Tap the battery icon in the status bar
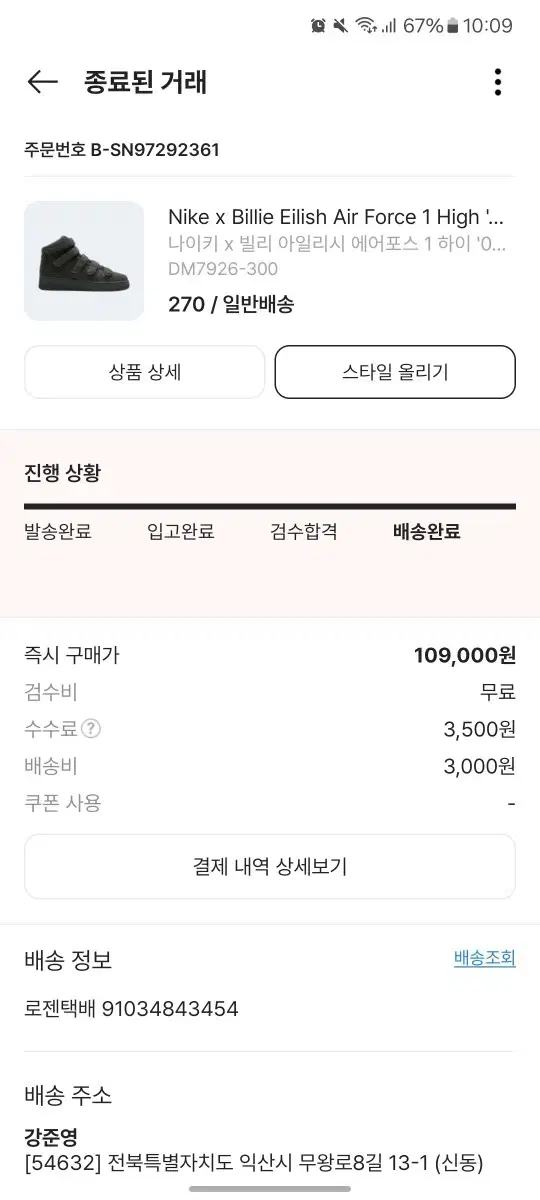 pyautogui.click(x=453, y=26)
